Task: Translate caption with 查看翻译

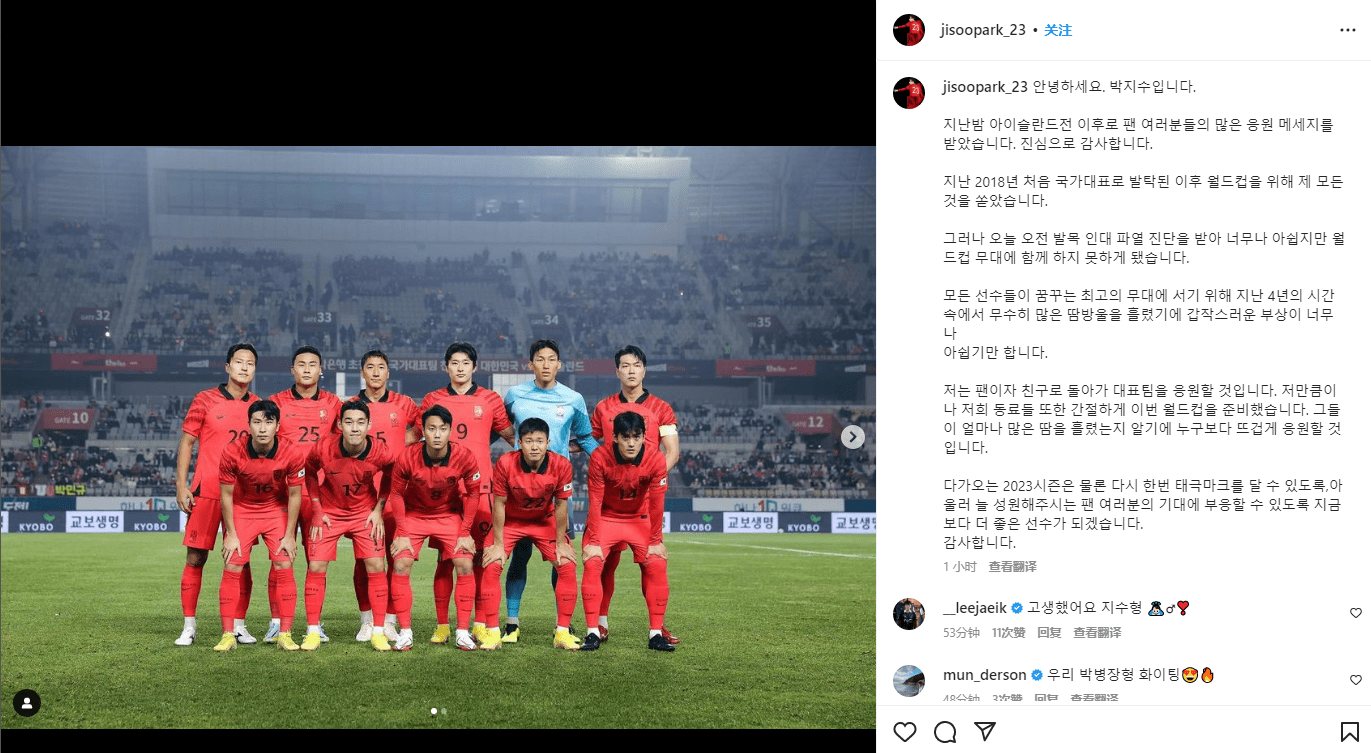Action: (1013, 566)
